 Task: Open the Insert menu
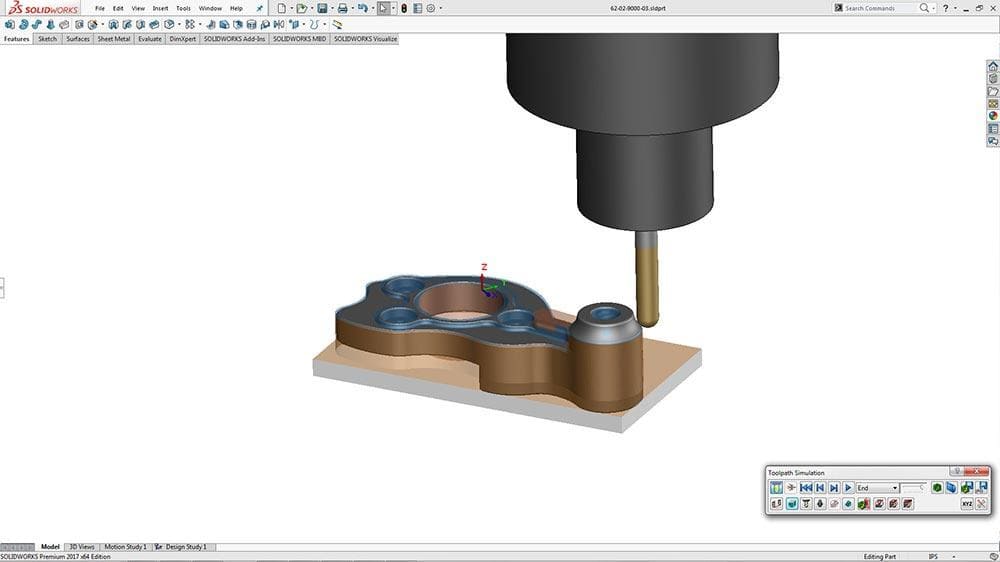pos(160,8)
